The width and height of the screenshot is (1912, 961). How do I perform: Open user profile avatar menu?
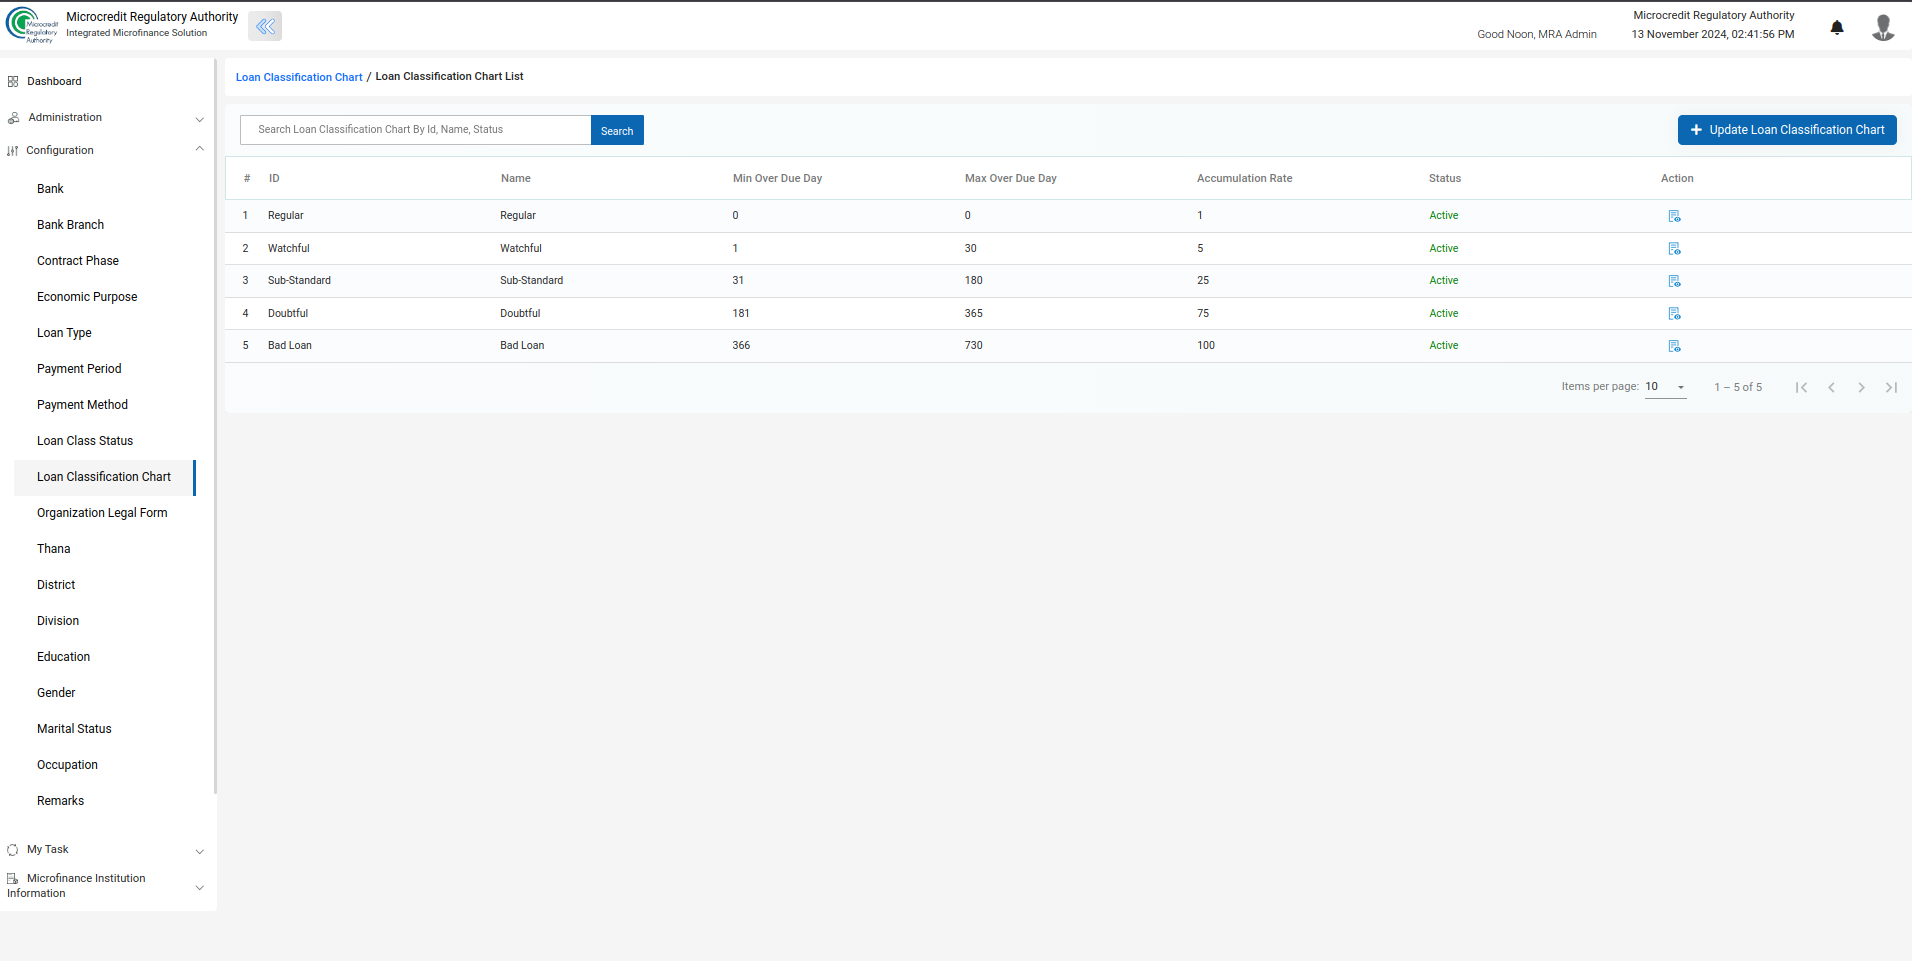tap(1883, 27)
